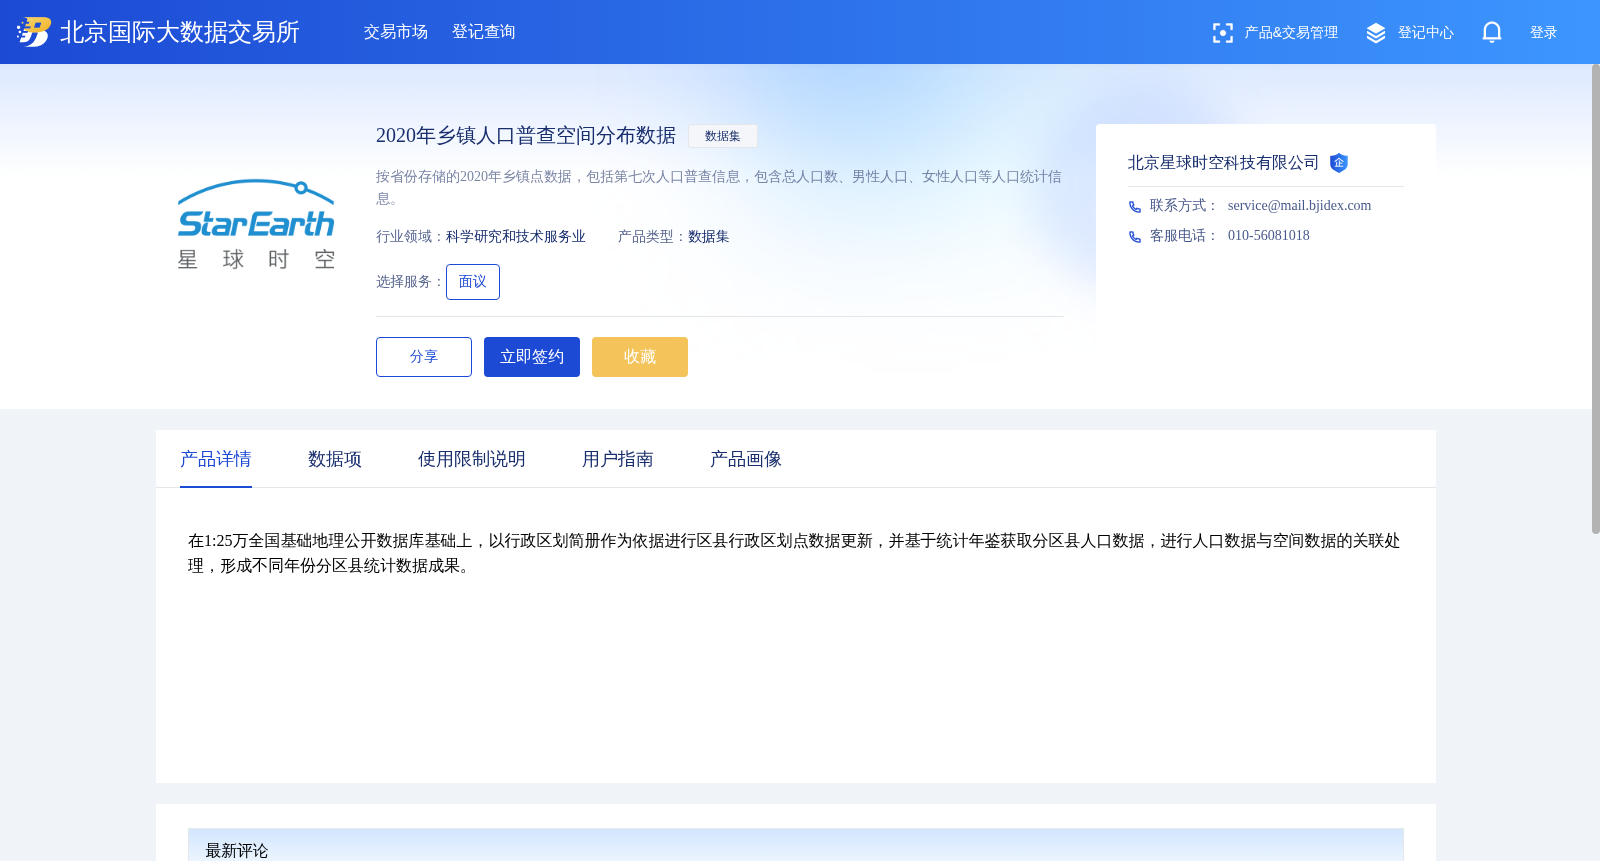Screen dimensions: 1600x861
Task: Click the phone icon beside 客服电话
Action: click(x=1135, y=237)
